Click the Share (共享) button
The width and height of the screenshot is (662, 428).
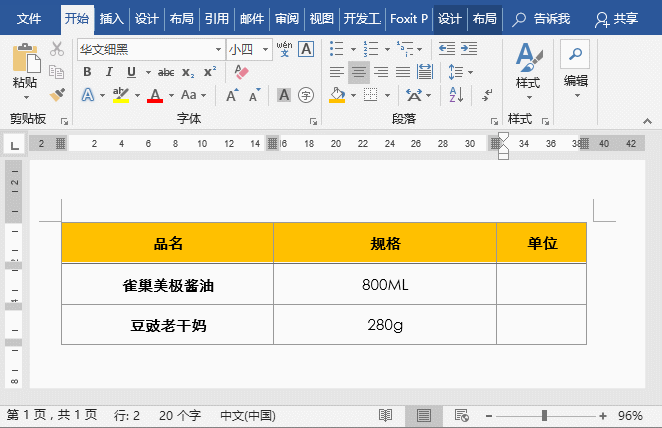(x=616, y=19)
